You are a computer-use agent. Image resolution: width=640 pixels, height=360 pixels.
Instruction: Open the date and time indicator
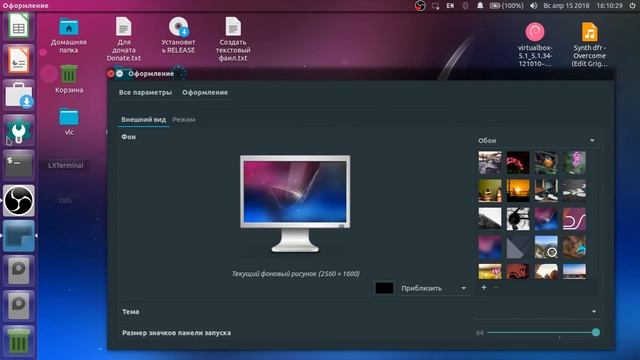583,6
